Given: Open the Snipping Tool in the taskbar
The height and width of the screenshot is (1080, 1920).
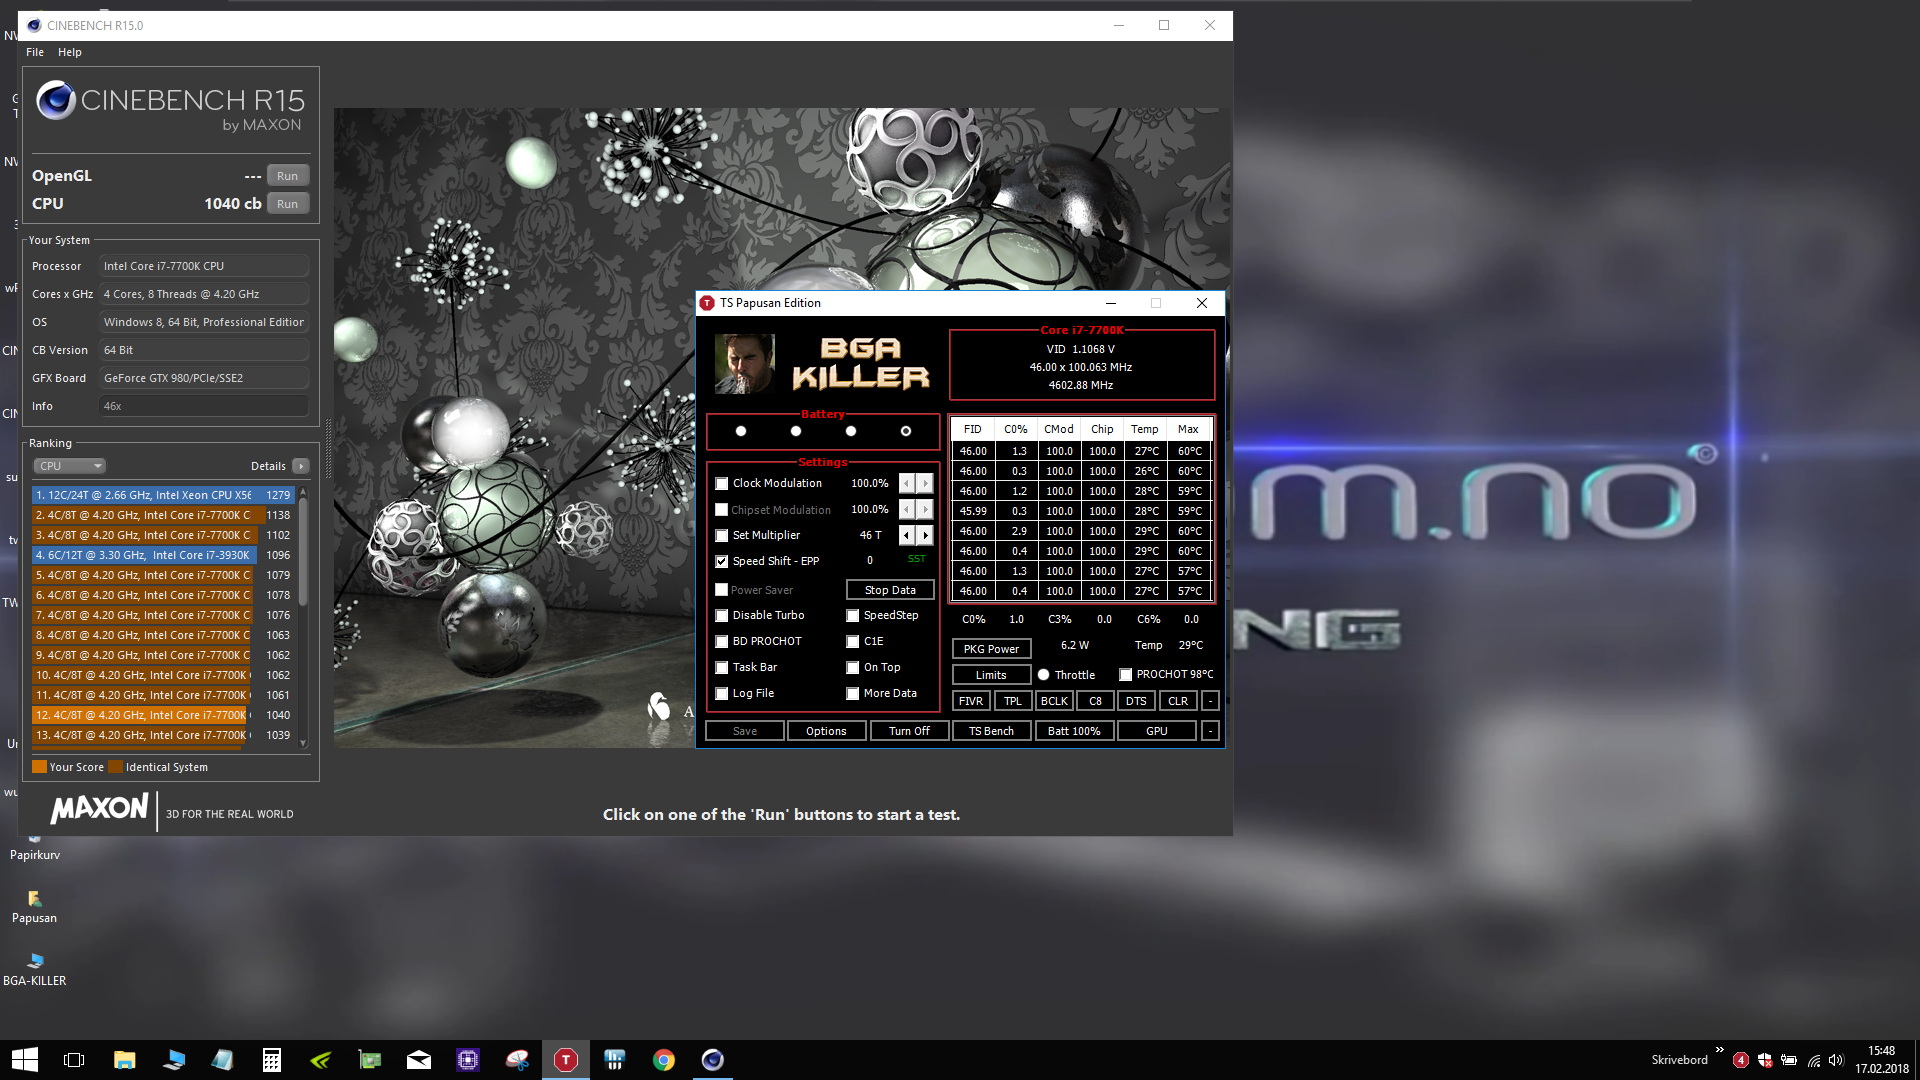Looking at the screenshot, I should [517, 1060].
